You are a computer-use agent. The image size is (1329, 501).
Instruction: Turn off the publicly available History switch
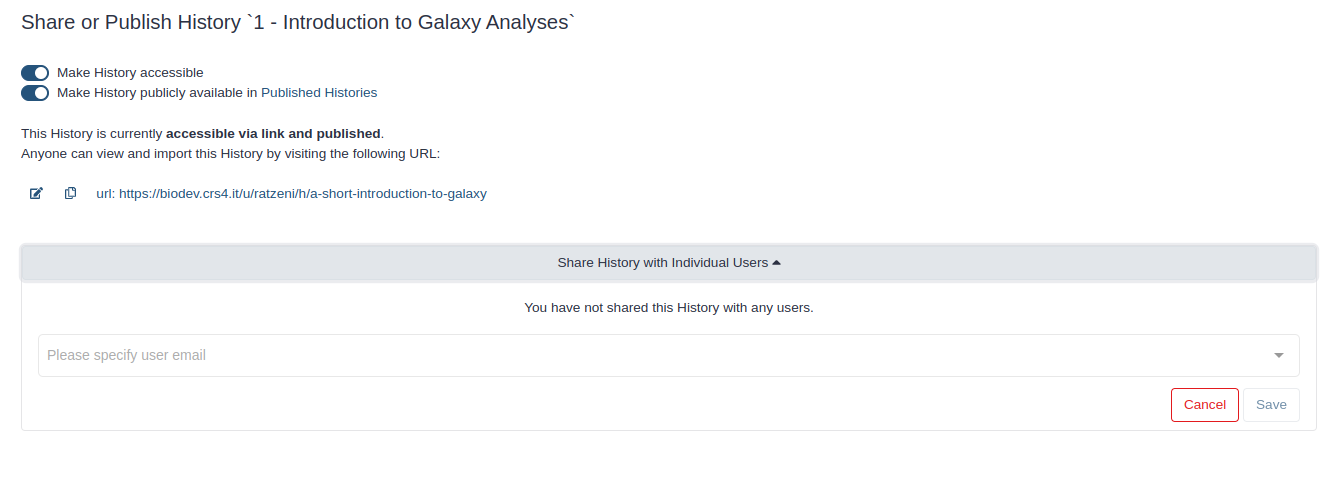[x=35, y=93]
